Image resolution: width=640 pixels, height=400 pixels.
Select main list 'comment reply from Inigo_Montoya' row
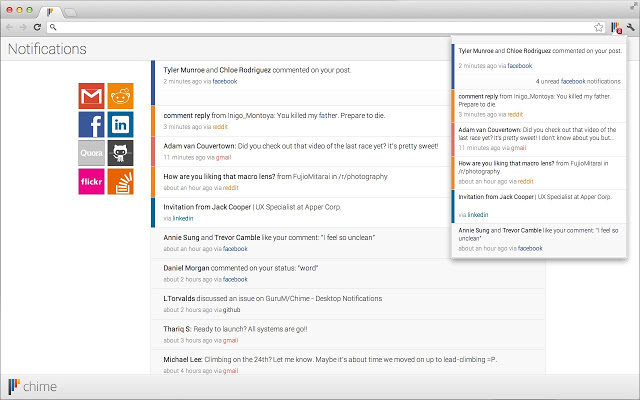301,121
